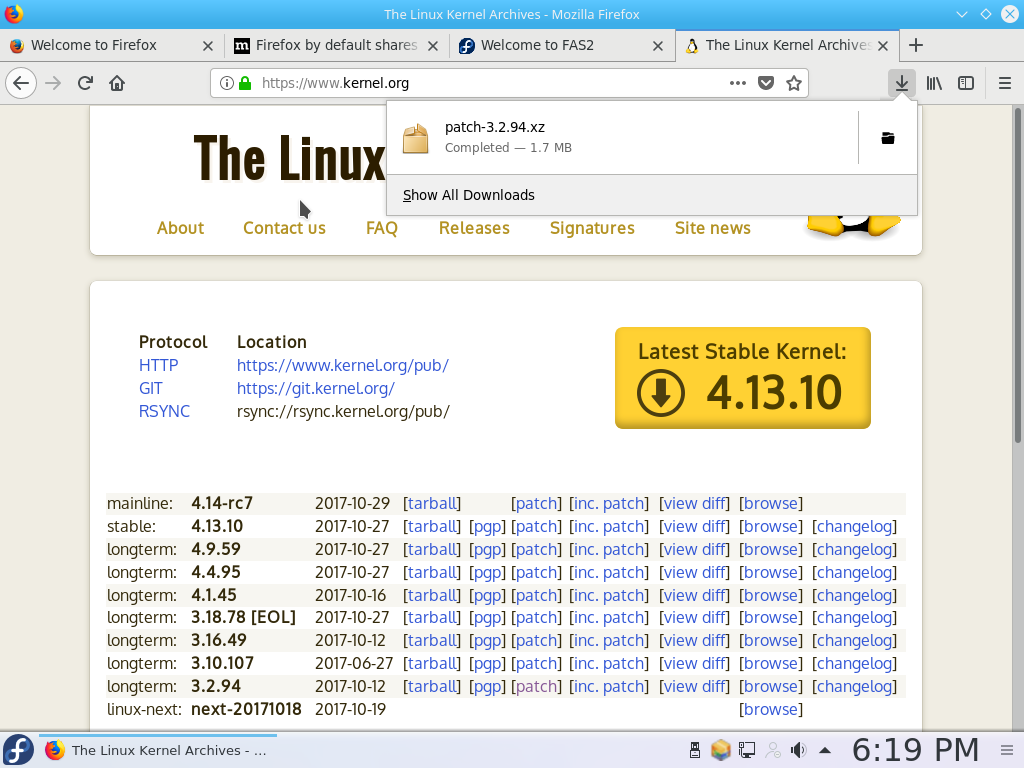The height and width of the screenshot is (768, 1024).
Task: Download Latest Stable Kernel 4.13.10
Action: 743,378
